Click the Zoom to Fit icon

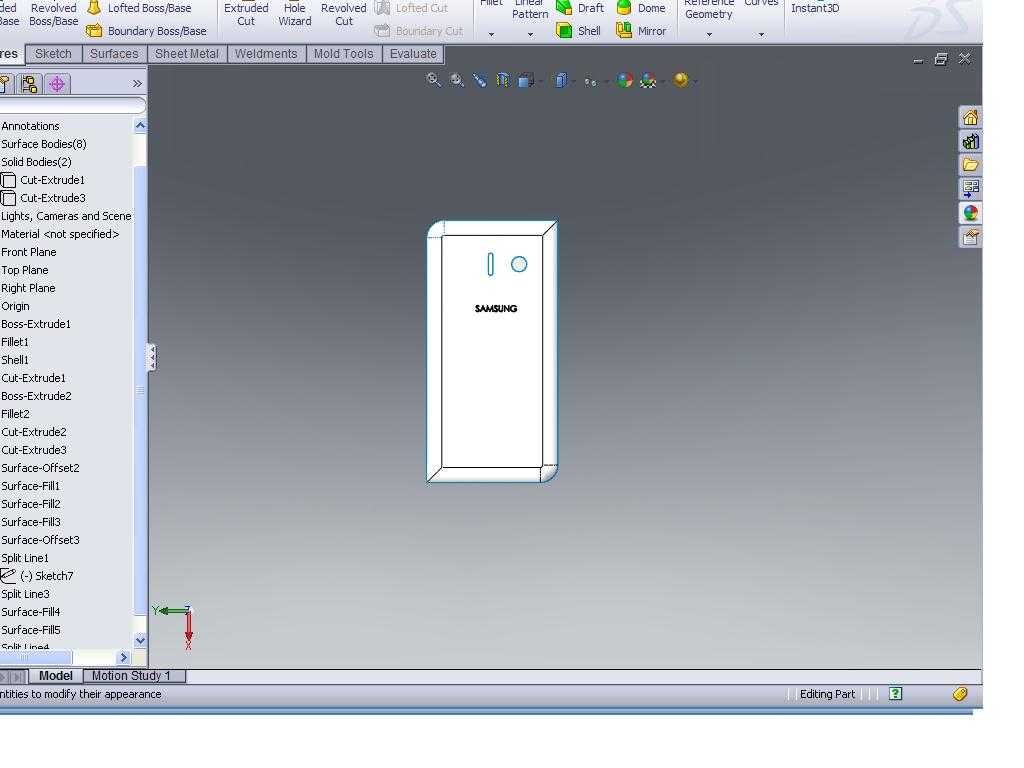pyautogui.click(x=434, y=80)
